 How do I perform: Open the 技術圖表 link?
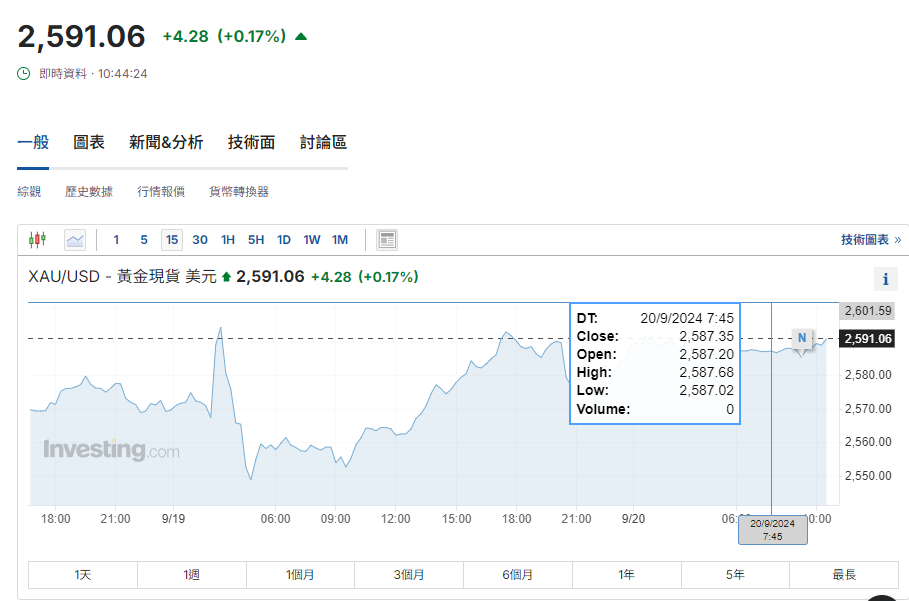[870, 240]
